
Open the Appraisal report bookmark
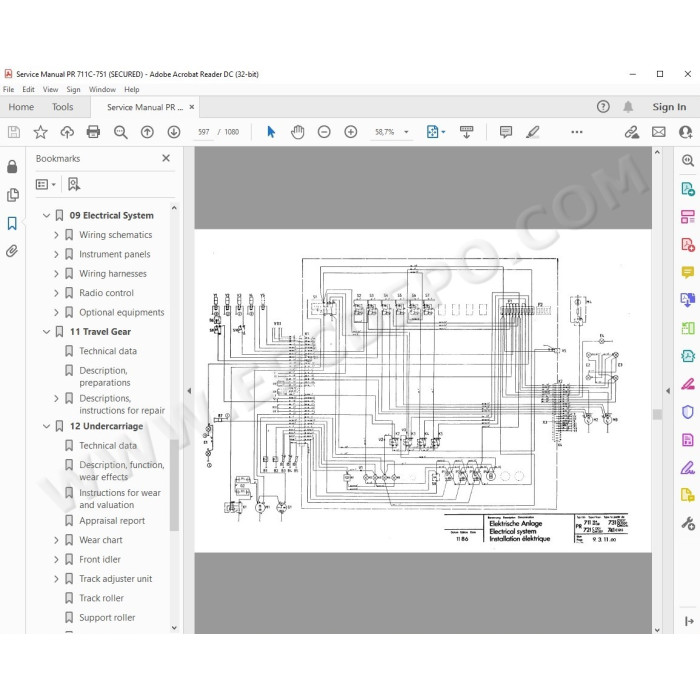[112, 521]
